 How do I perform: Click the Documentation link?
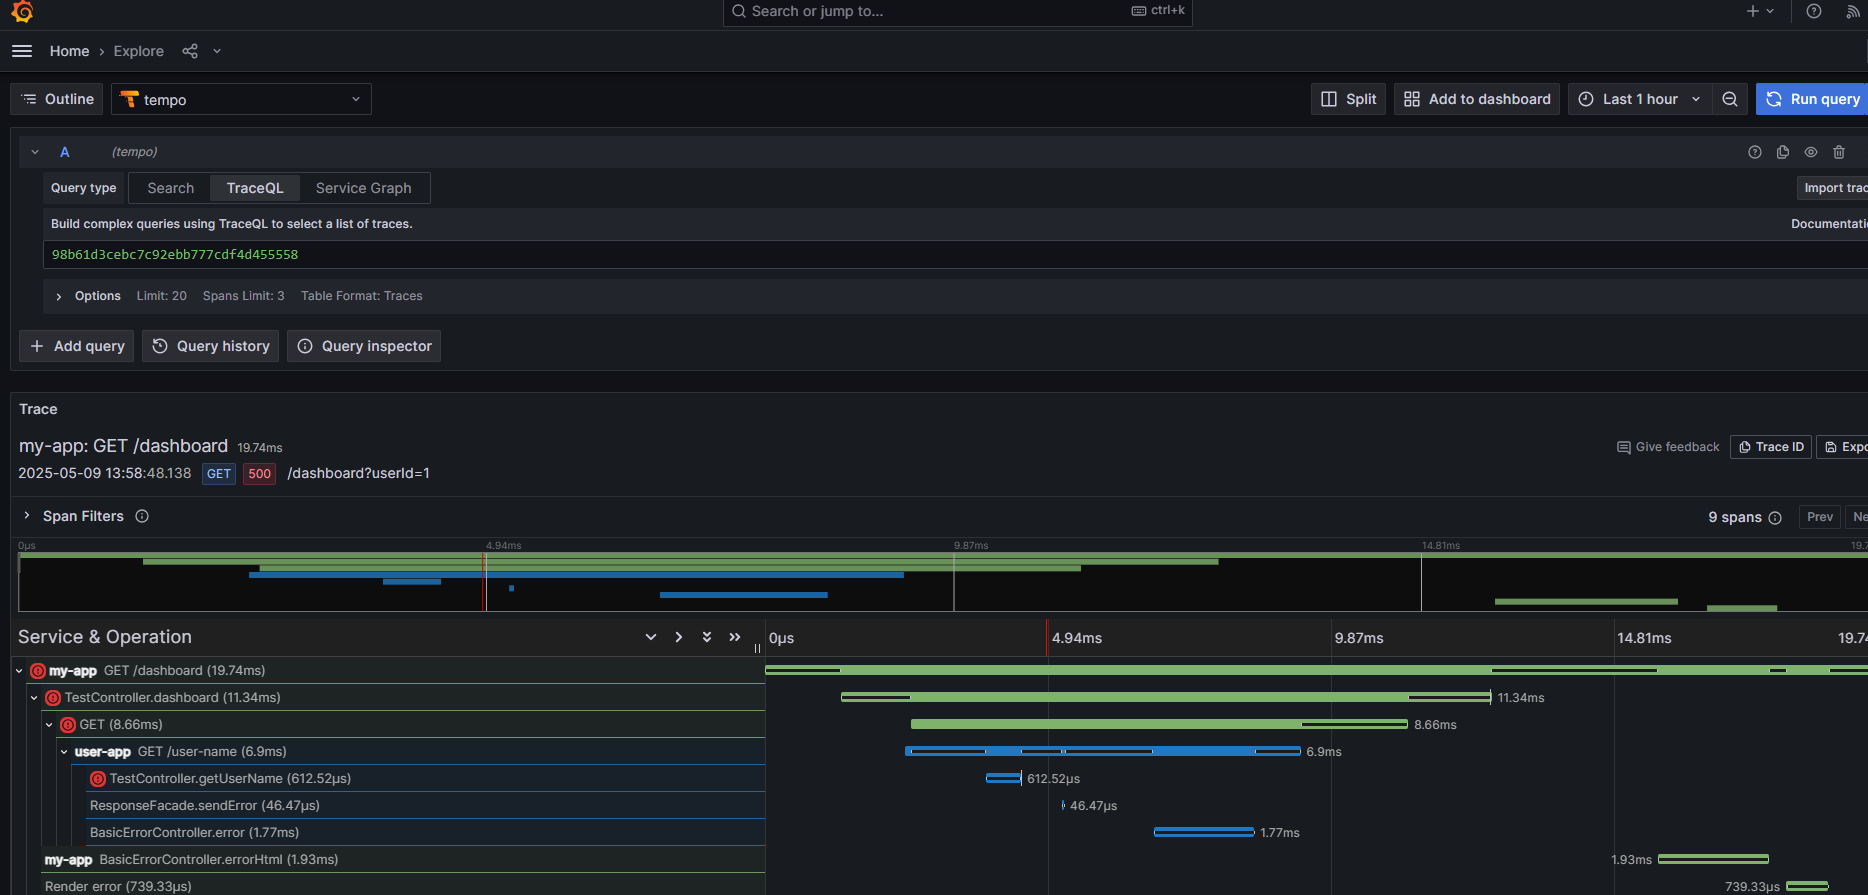point(1829,224)
